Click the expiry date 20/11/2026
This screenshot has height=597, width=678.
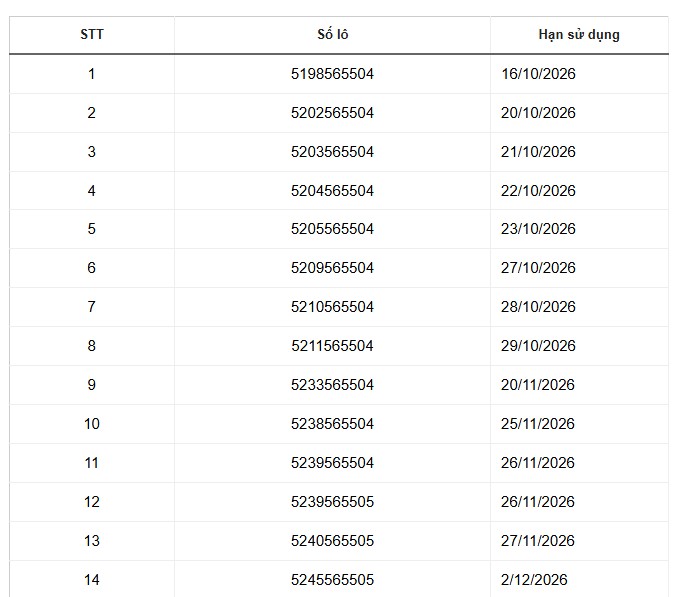point(538,385)
